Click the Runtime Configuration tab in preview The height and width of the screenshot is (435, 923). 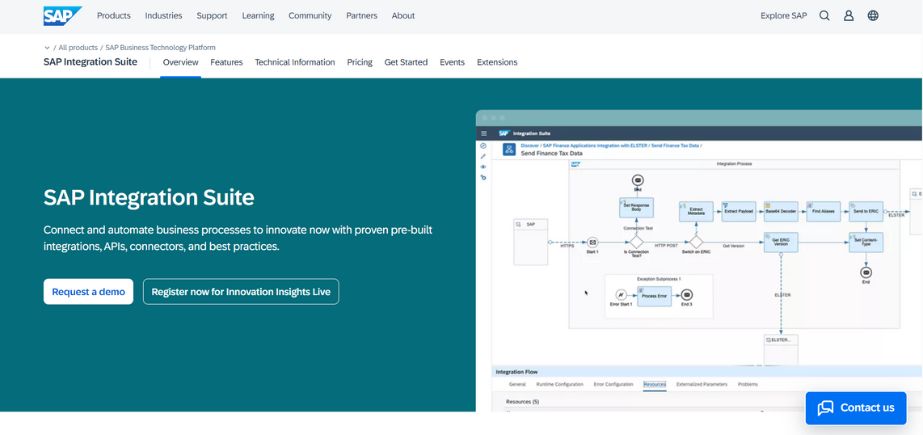559,384
